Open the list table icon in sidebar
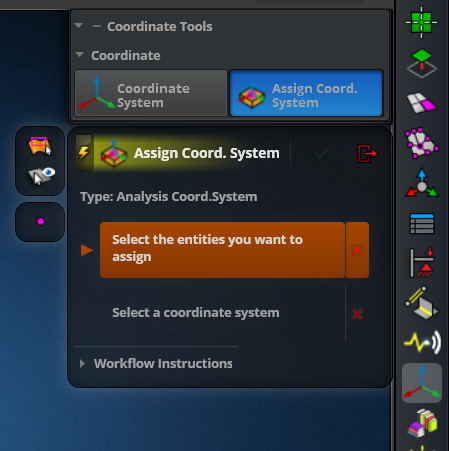Viewport: 449px width, 451px height. [x=422, y=224]
